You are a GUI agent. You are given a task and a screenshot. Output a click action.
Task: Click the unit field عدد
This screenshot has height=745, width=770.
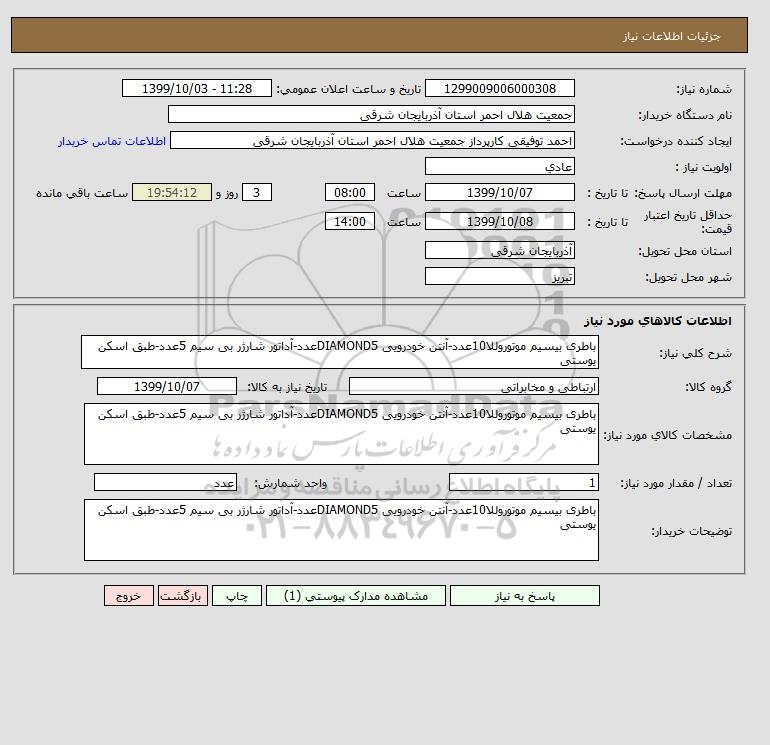pos(165,483)
